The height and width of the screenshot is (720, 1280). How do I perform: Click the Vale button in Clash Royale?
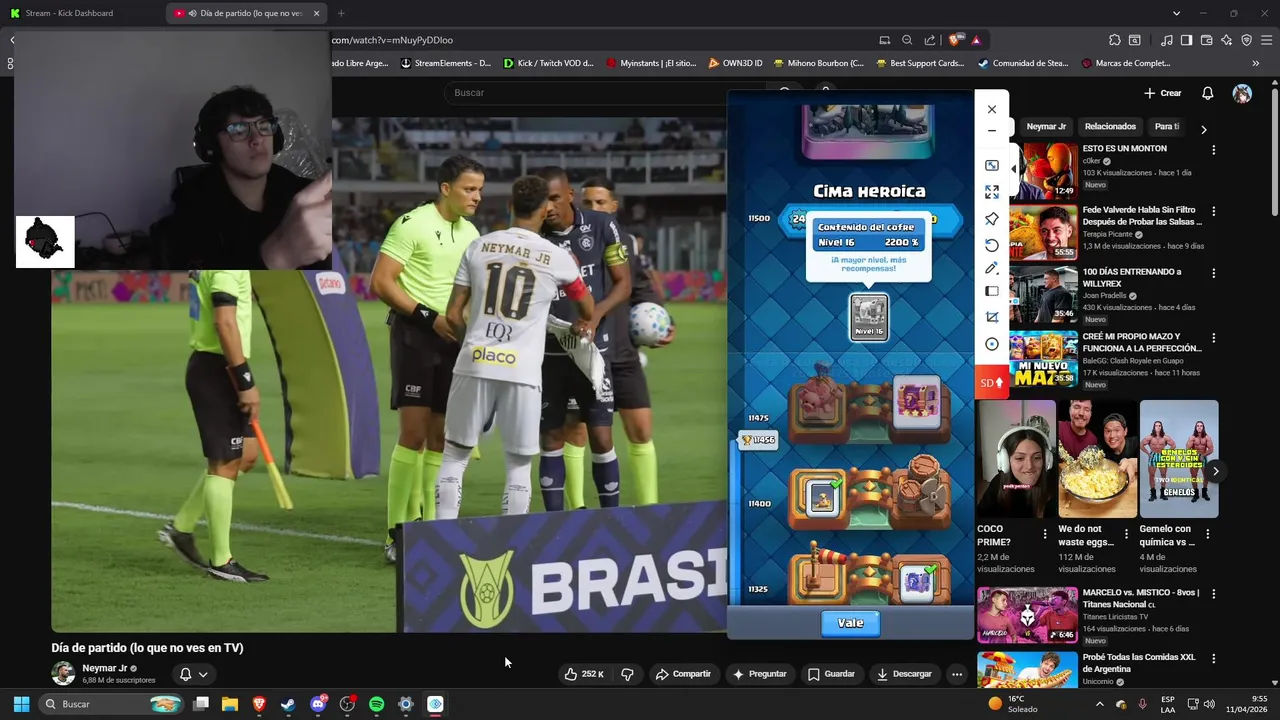point(850,623)
